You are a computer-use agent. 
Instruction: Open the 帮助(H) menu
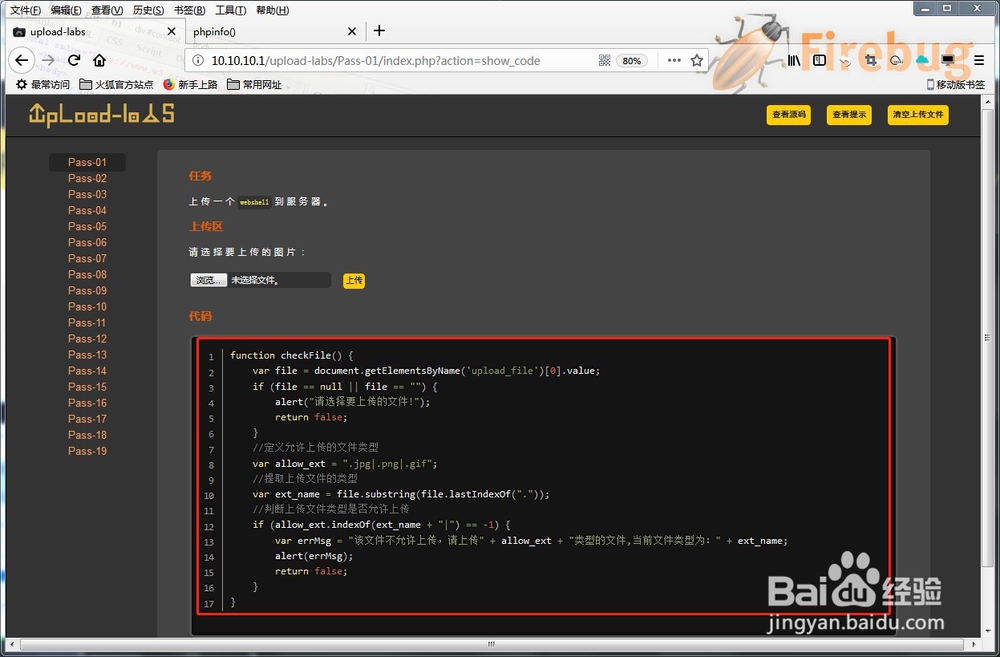pyautogui.click(x=272, y=10)
